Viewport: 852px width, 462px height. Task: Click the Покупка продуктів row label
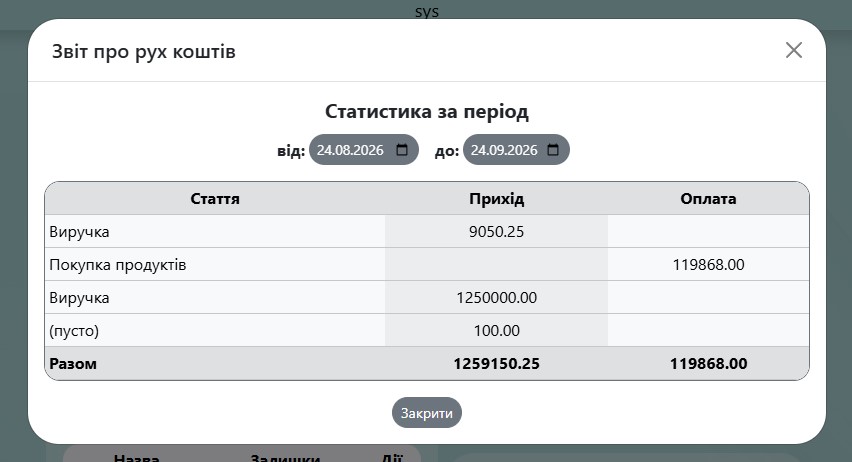[x=117, y=265]
